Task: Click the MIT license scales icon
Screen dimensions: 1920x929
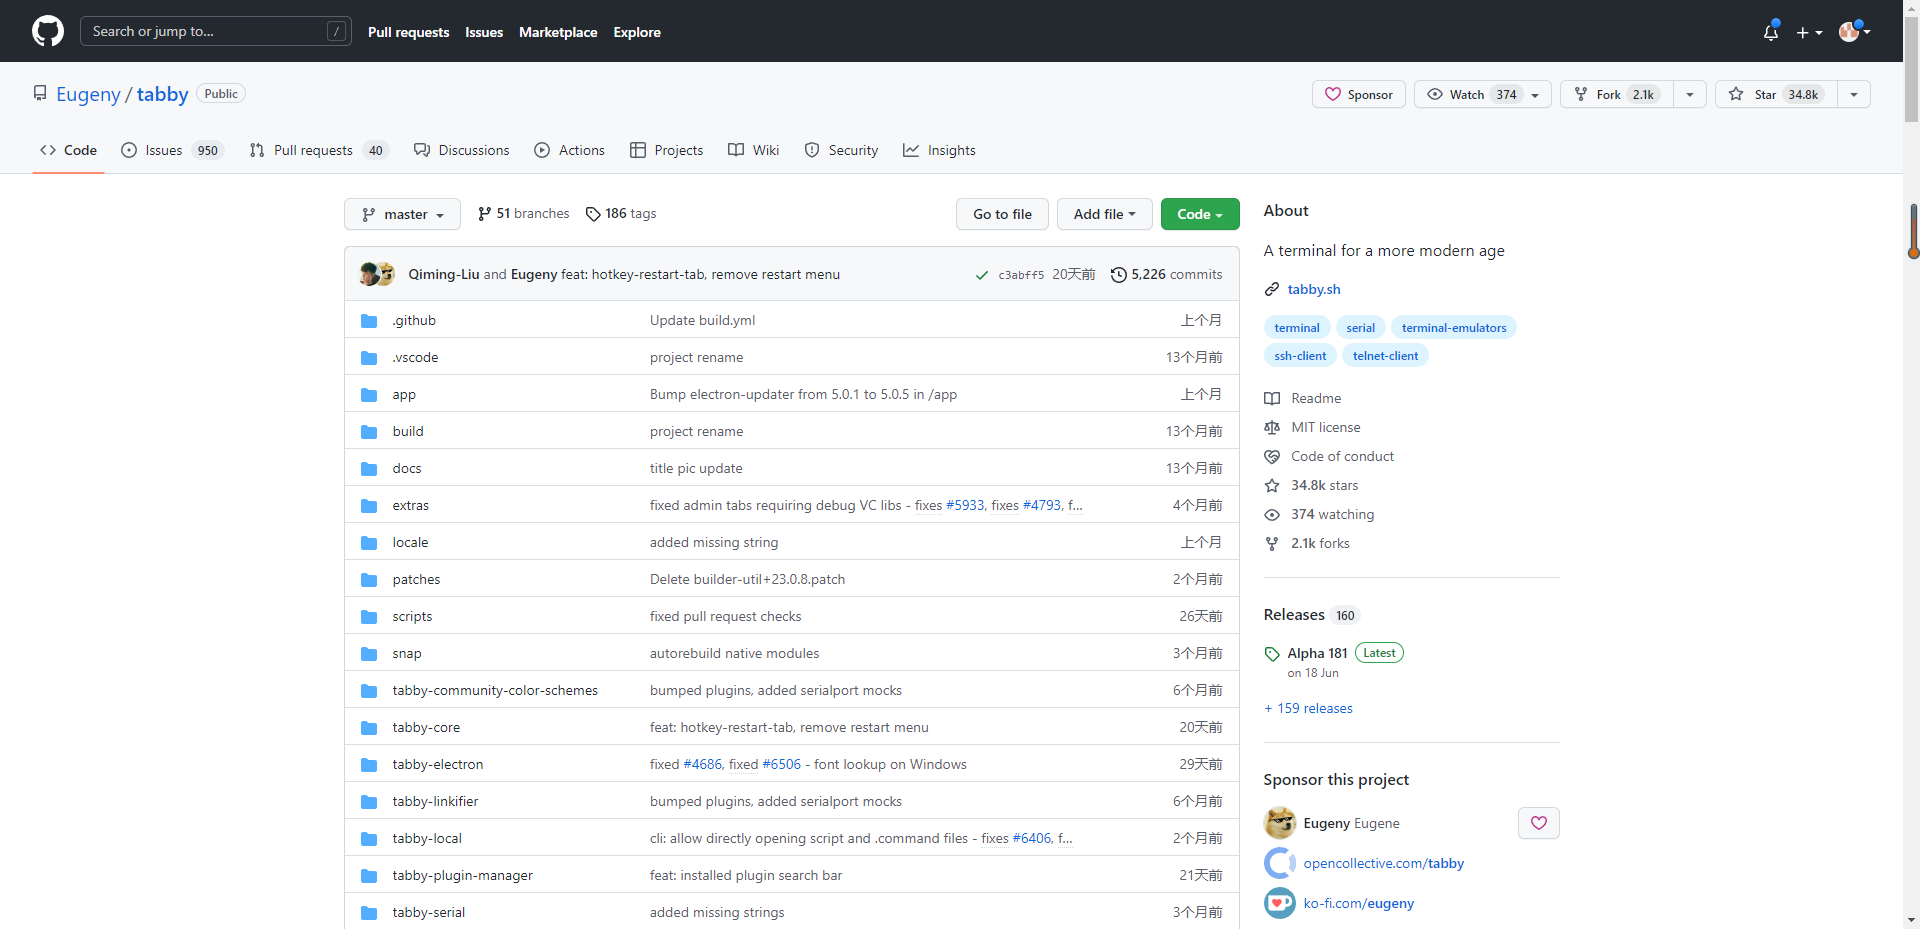Action: [x=1272, y=427]
